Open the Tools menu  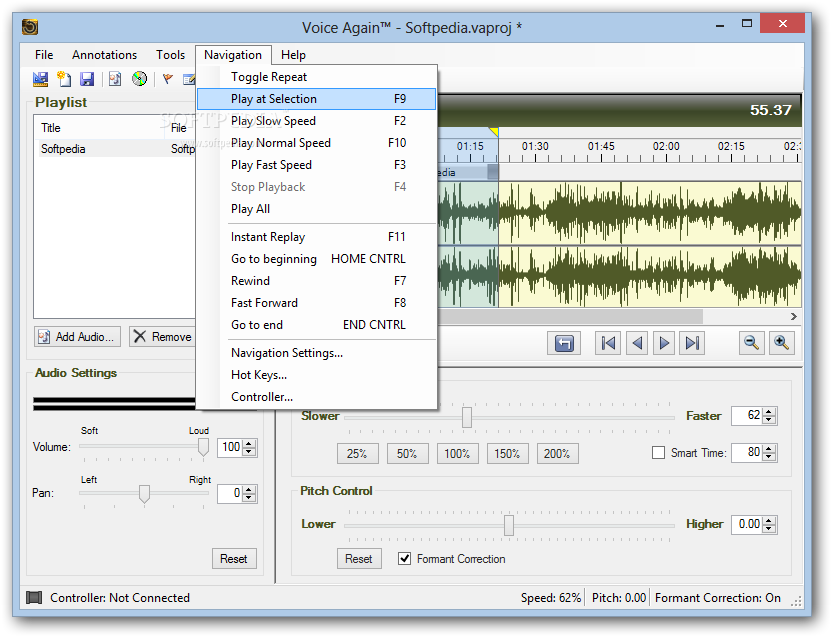[170, 55]
